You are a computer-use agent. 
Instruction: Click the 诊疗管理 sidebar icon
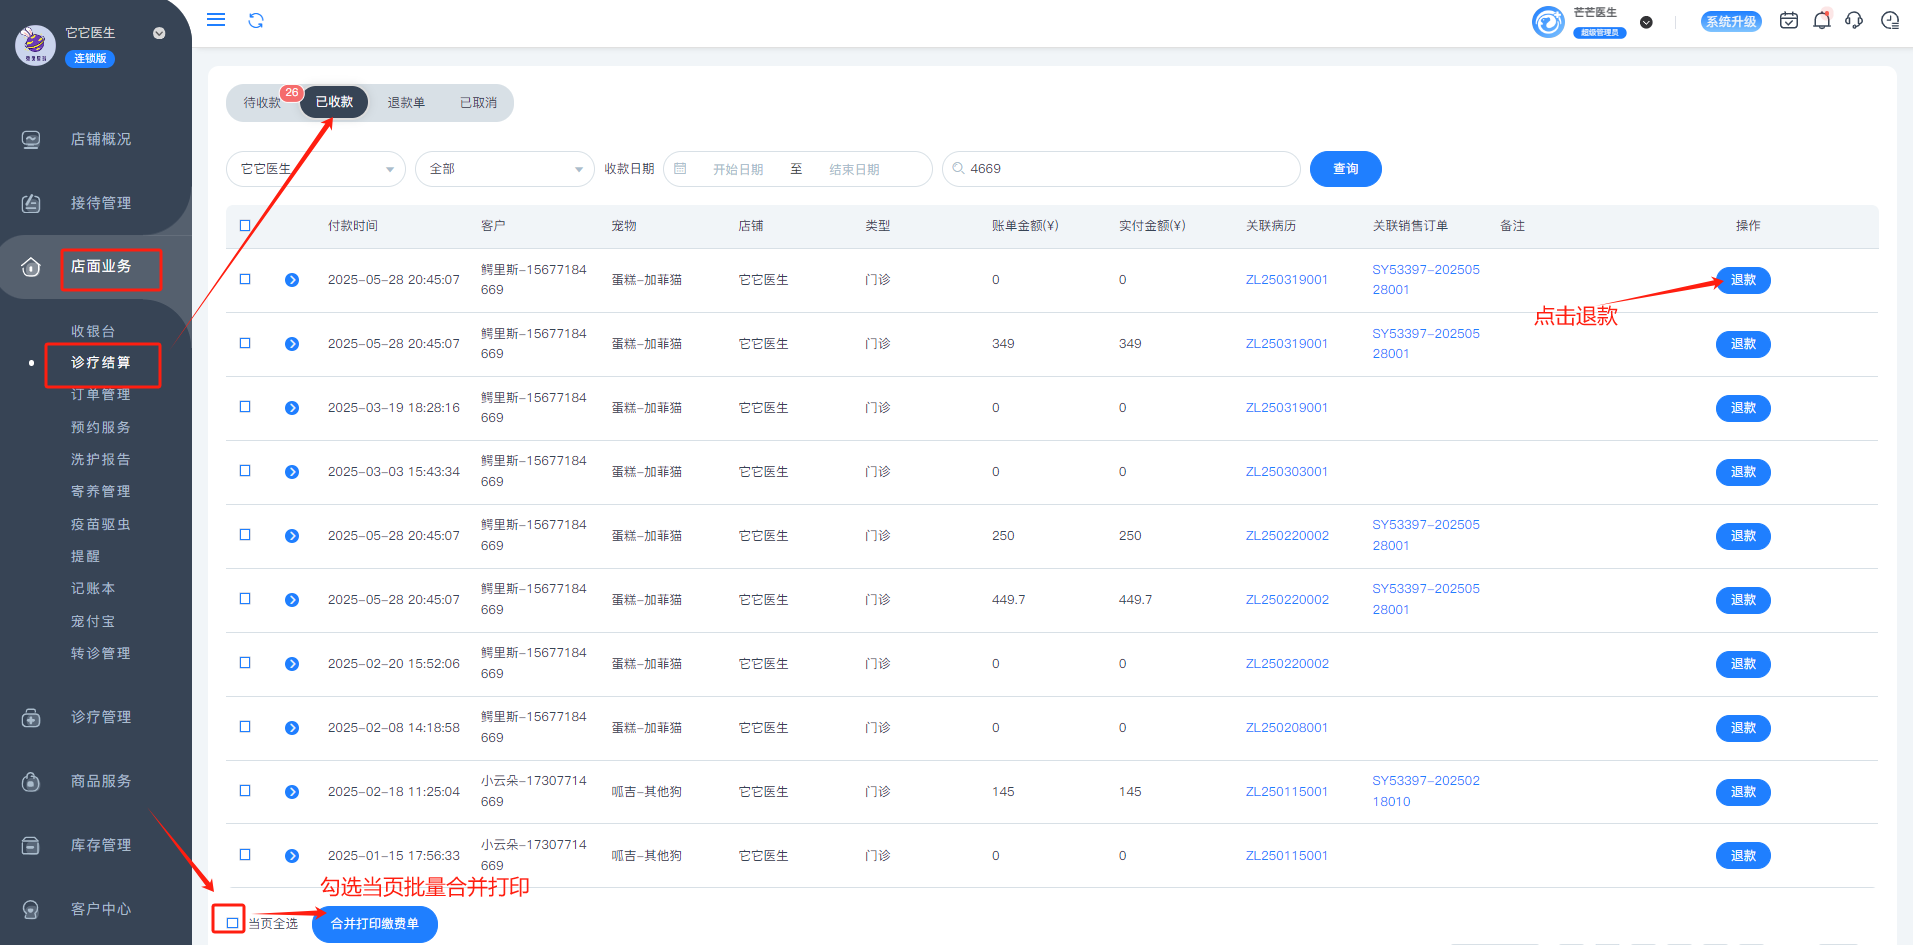point(31,718)
